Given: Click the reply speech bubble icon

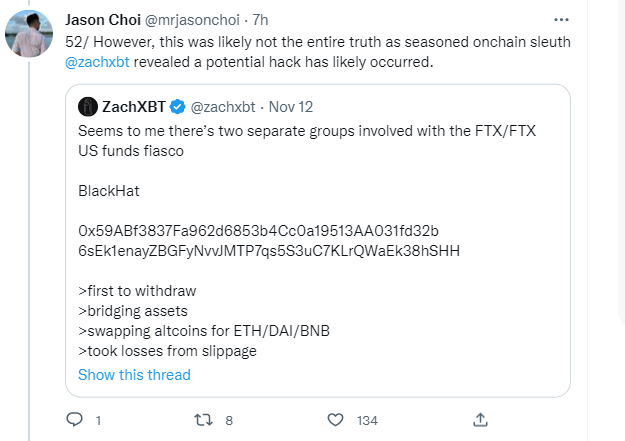Looking at the screenshot, I should (75, 420).
